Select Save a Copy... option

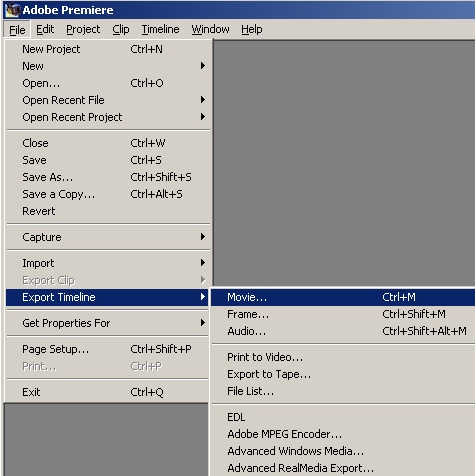(x=108, y=194)
